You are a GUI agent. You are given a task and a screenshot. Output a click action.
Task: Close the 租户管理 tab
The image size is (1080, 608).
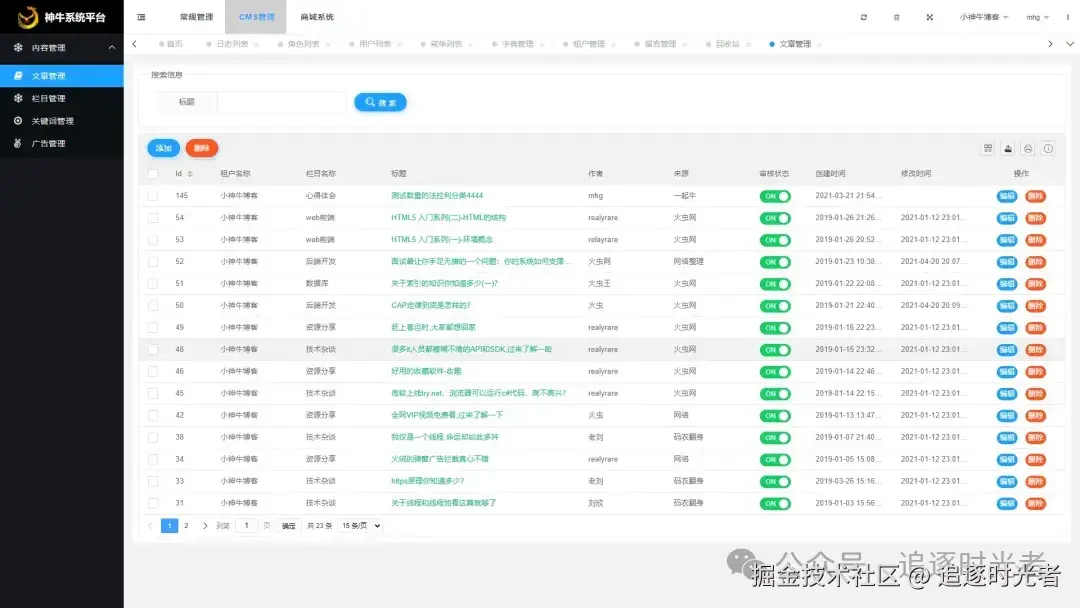click(613, 45)
